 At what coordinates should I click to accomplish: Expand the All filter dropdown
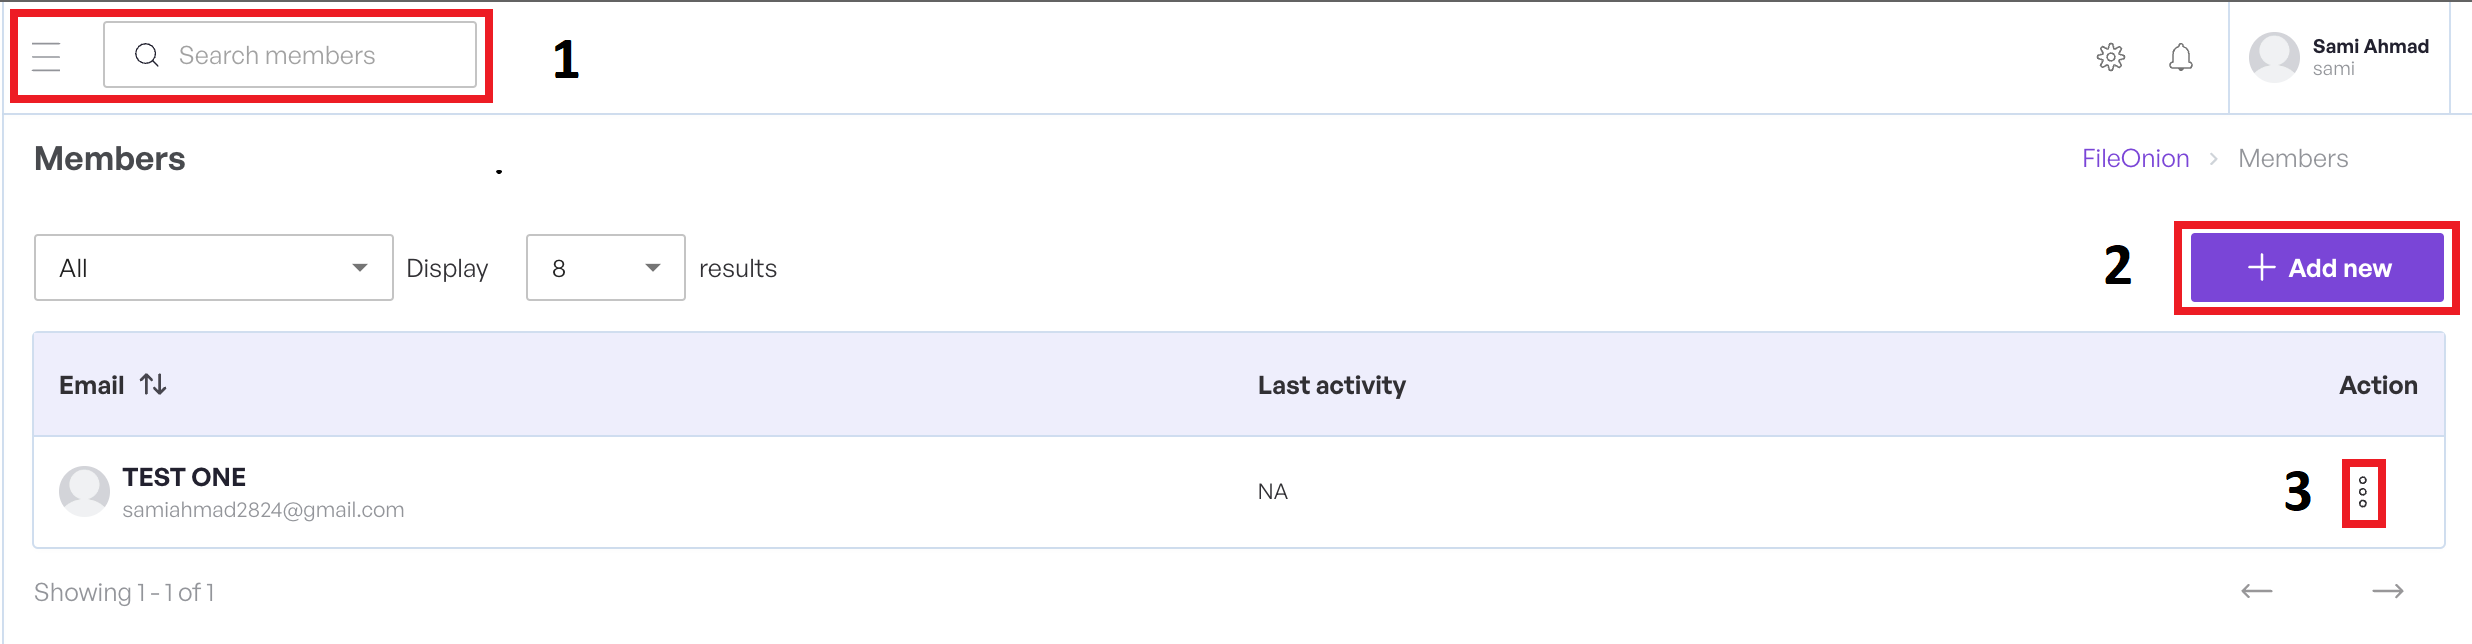click(x=213, y=268)
